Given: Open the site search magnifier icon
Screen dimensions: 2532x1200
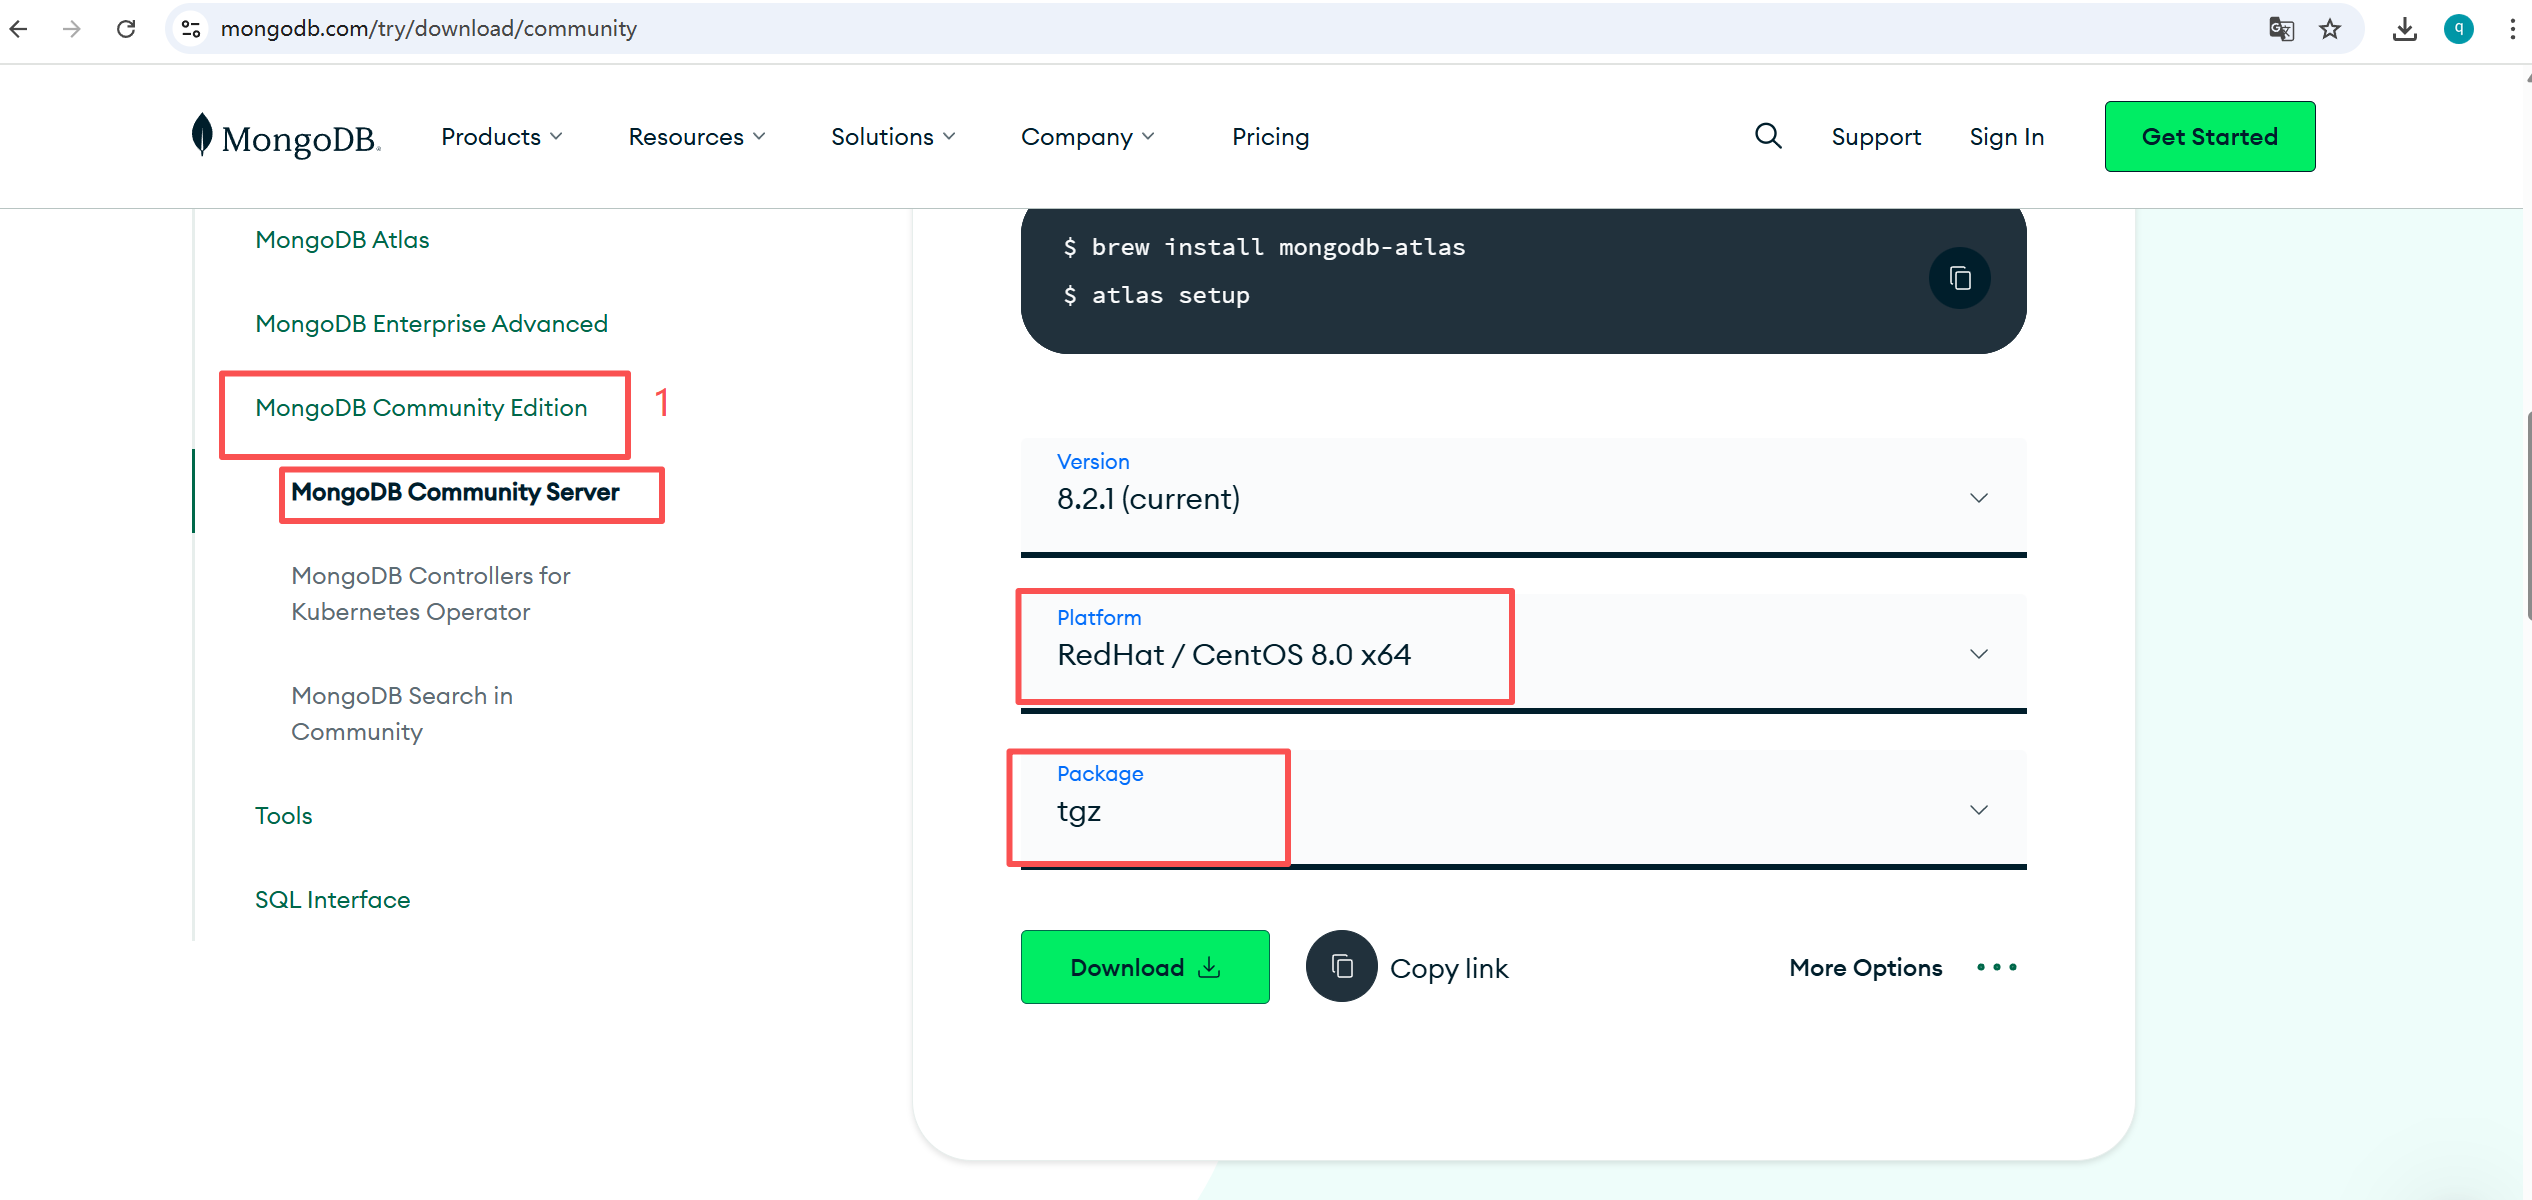Looking at the screenshot, I should 1768,136.
